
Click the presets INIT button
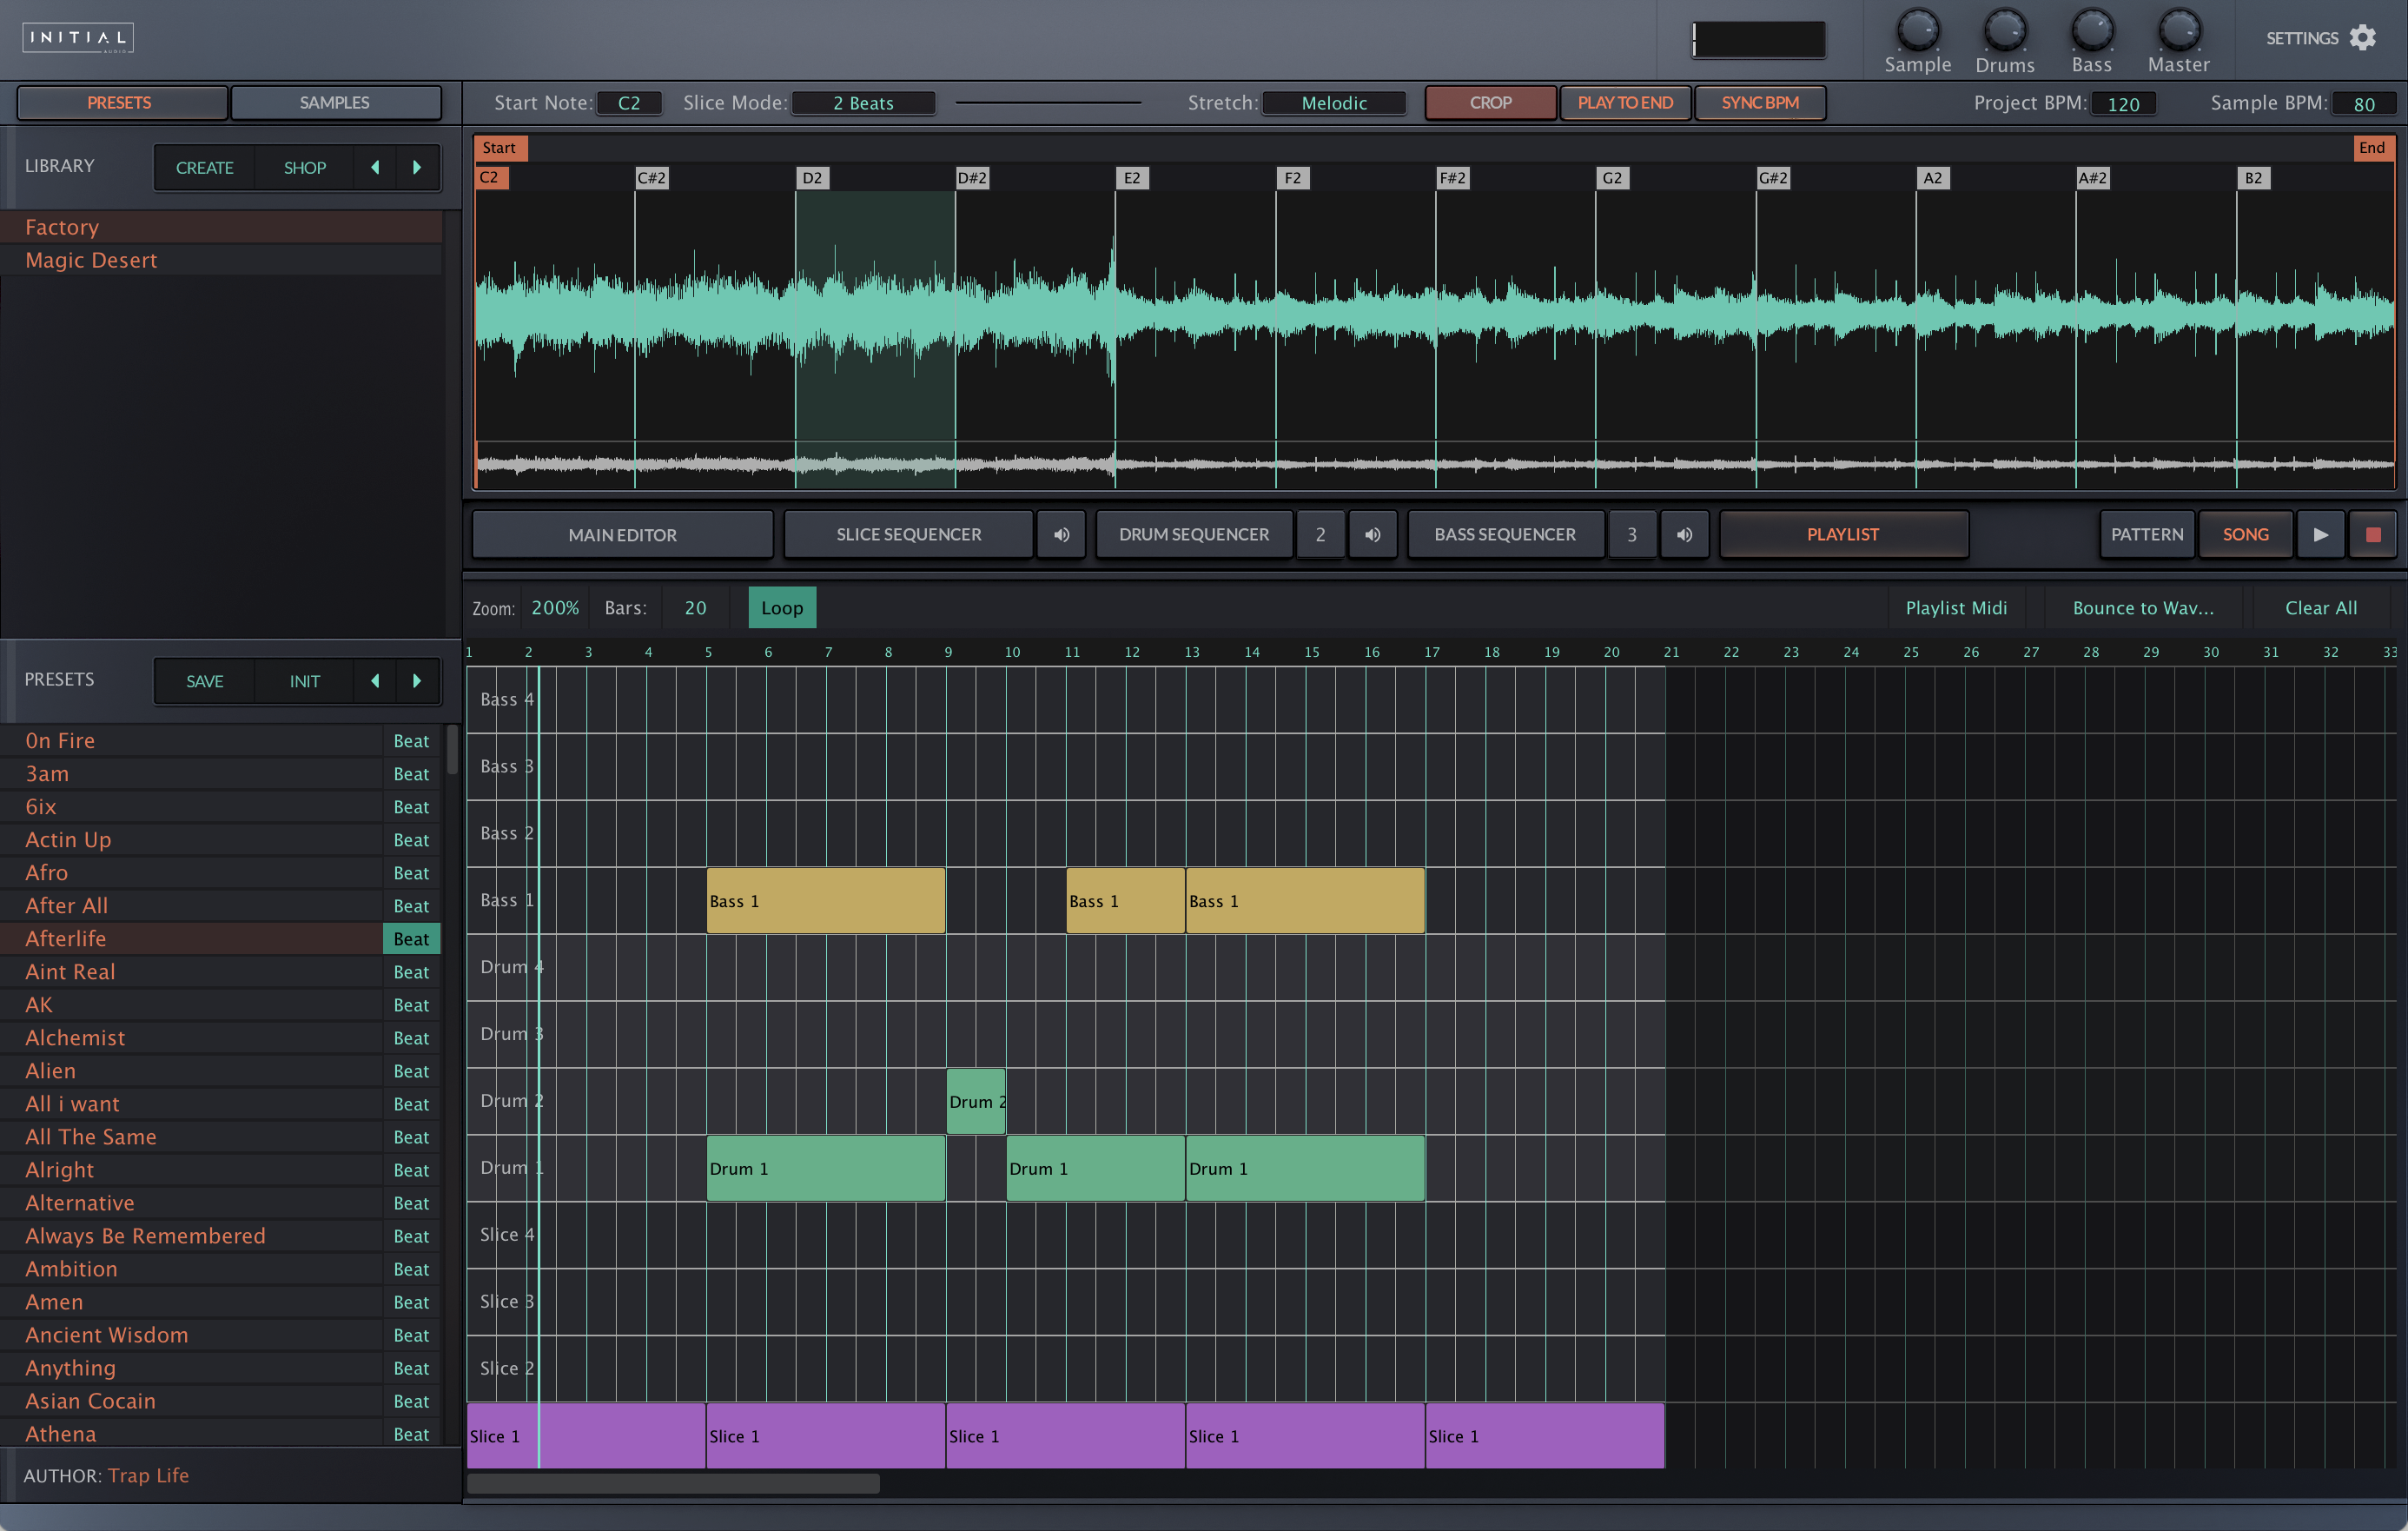coord(305,681)
